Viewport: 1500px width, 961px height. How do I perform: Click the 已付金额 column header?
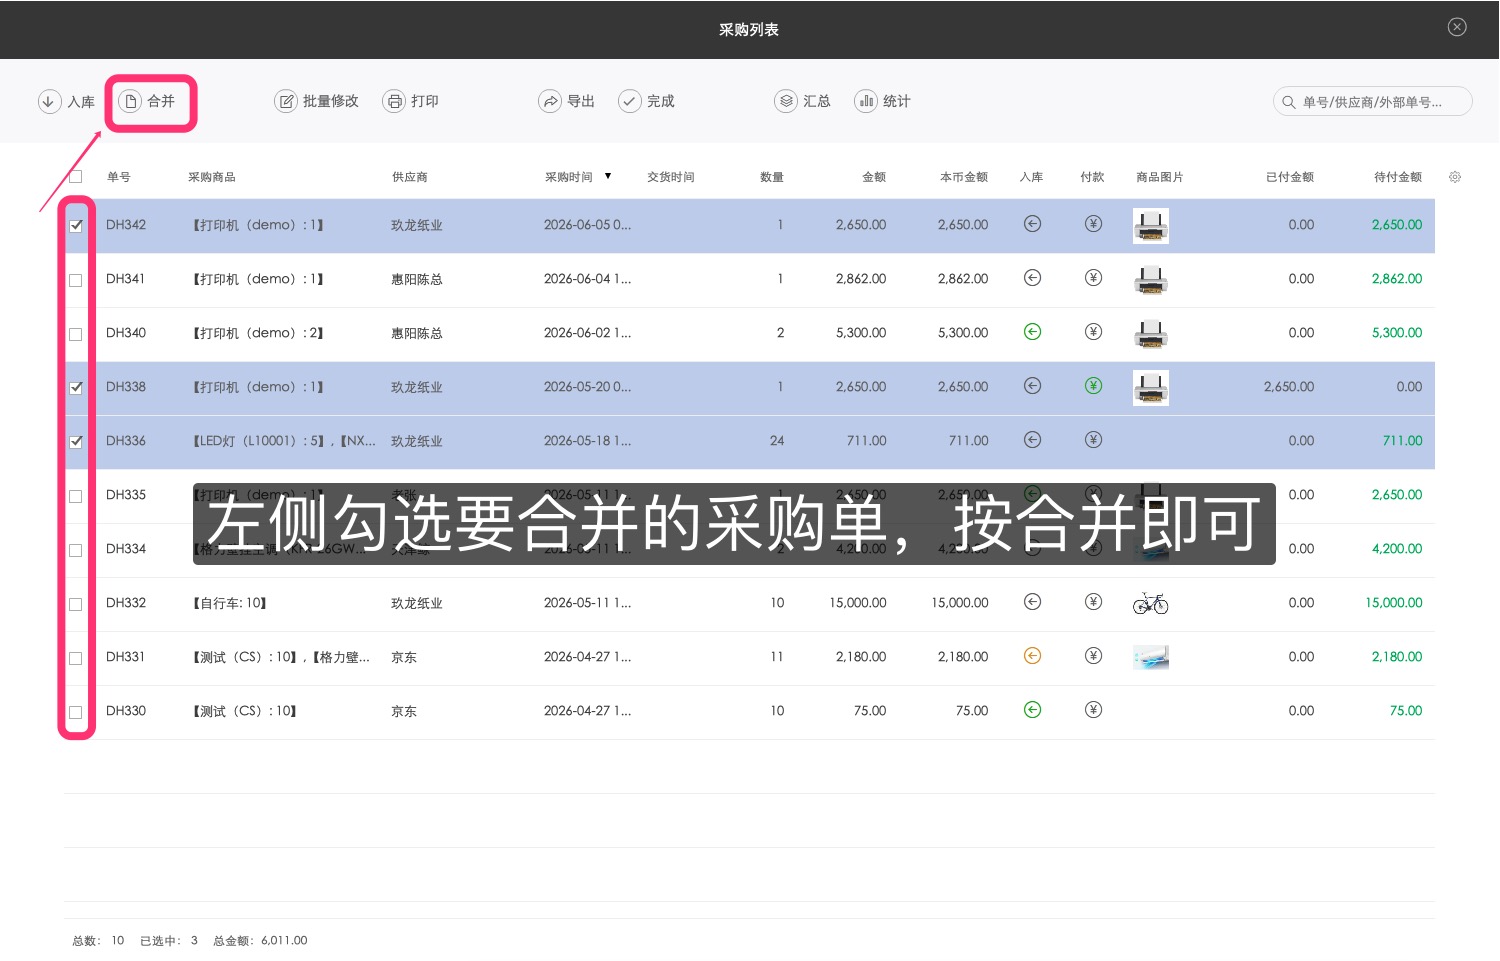[x=1290, y=177]
